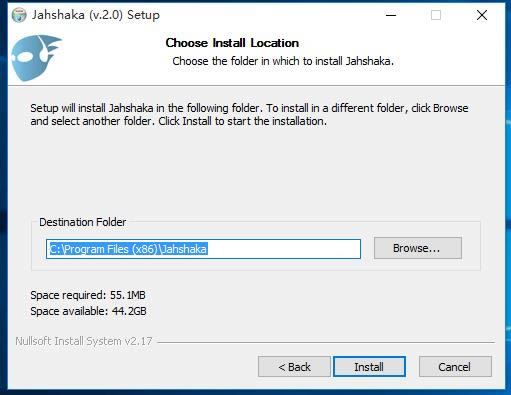Go to previous step with < Back
Viewport: 511px width, 395px height.
tap(294, 367)
